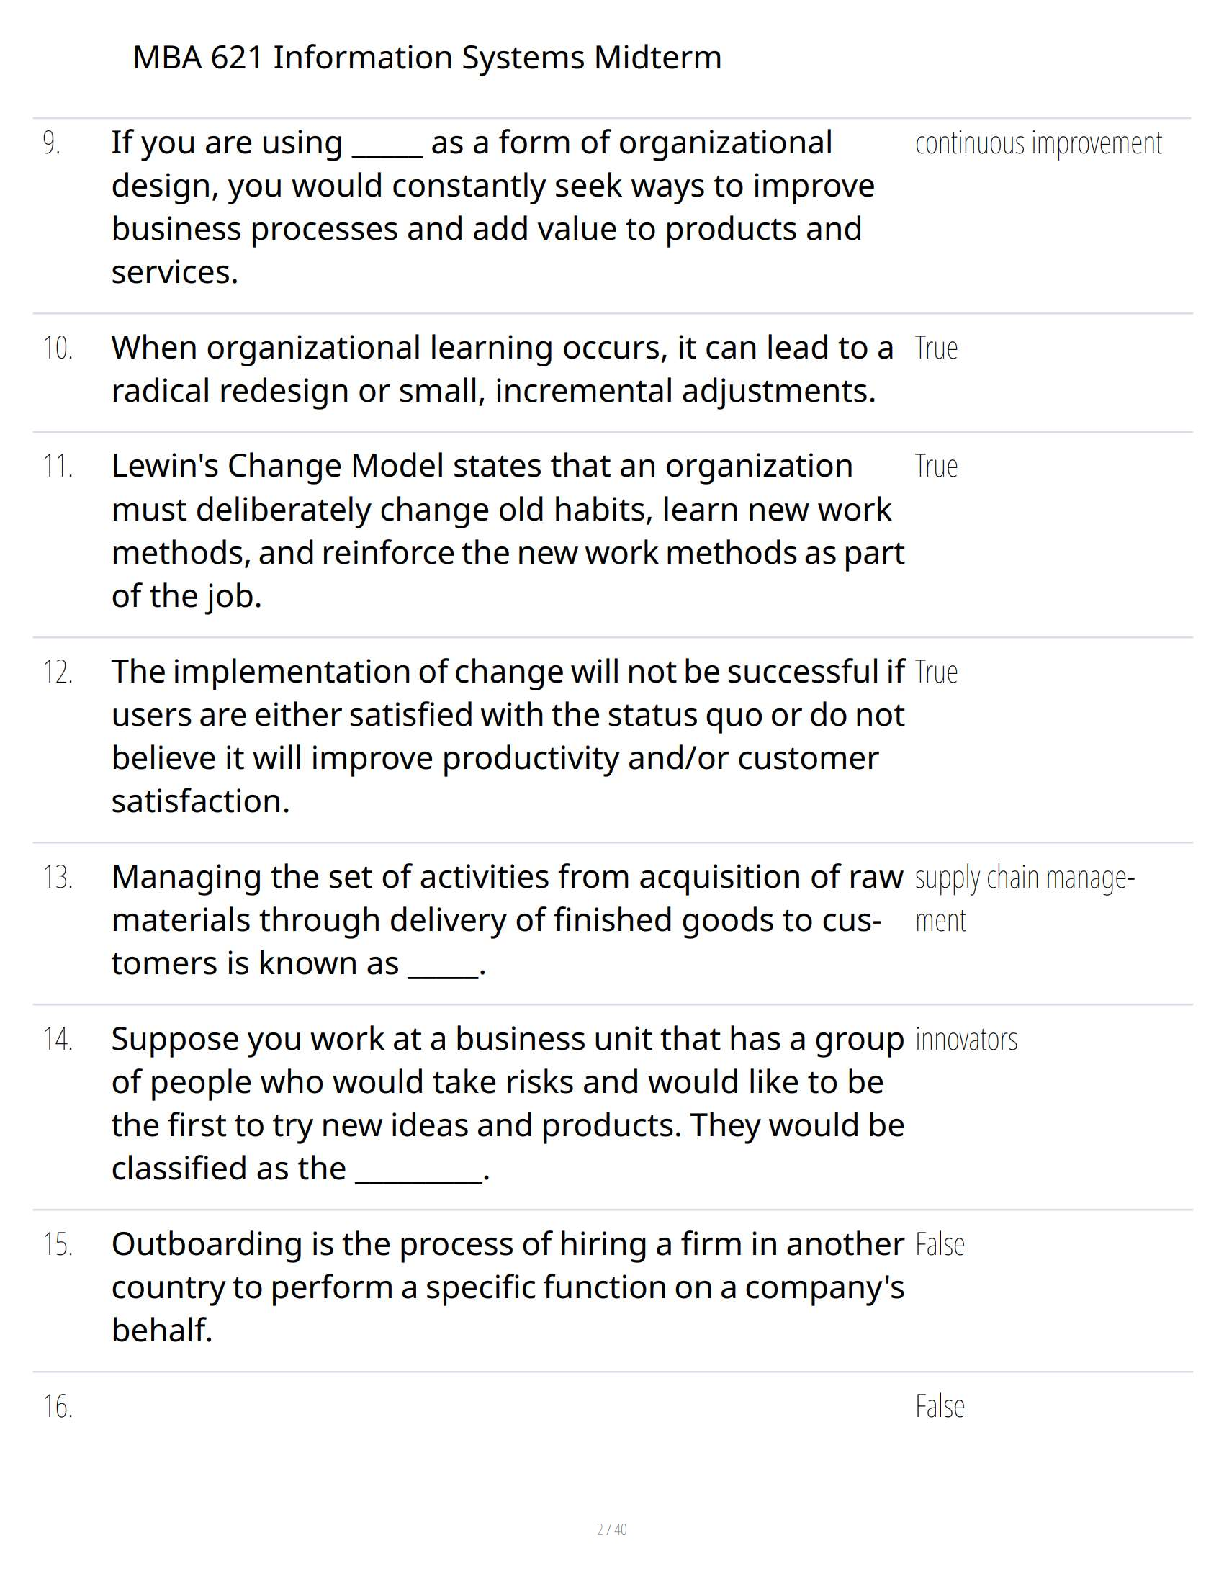The height and width of the screenshot is (1584, 1224).
Task: Click question number 16
Action: point(58,1407)
